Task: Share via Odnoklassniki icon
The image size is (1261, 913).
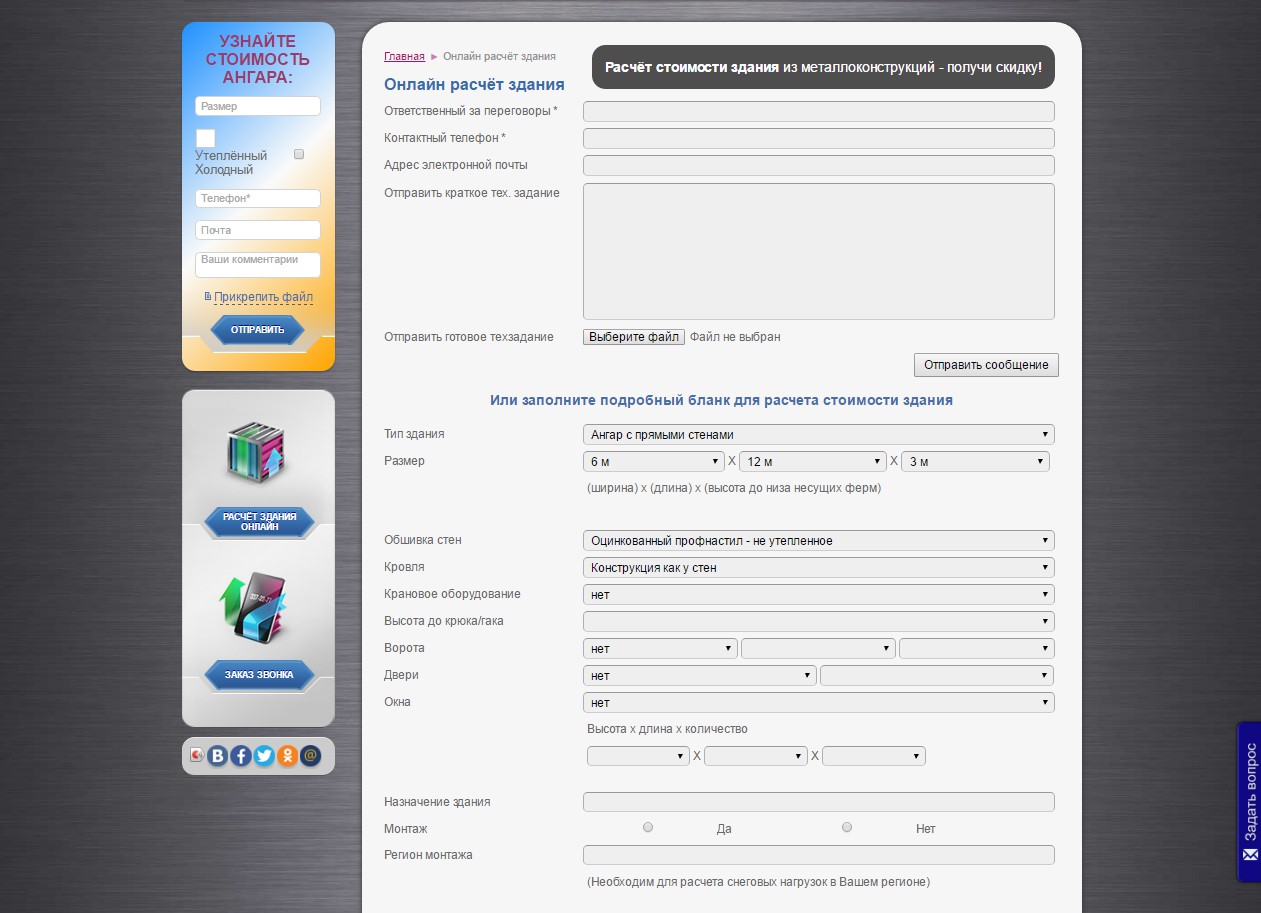Action: tap(287, 756)
